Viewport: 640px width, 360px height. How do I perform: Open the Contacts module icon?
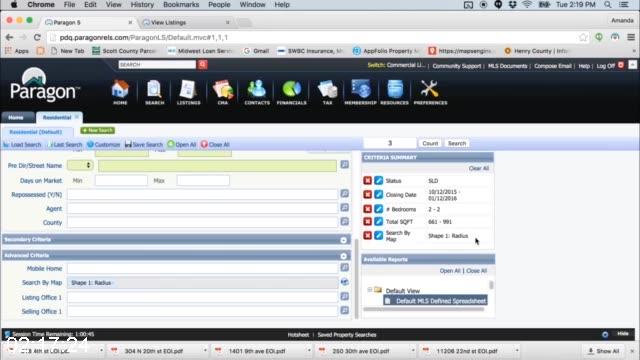257,92
